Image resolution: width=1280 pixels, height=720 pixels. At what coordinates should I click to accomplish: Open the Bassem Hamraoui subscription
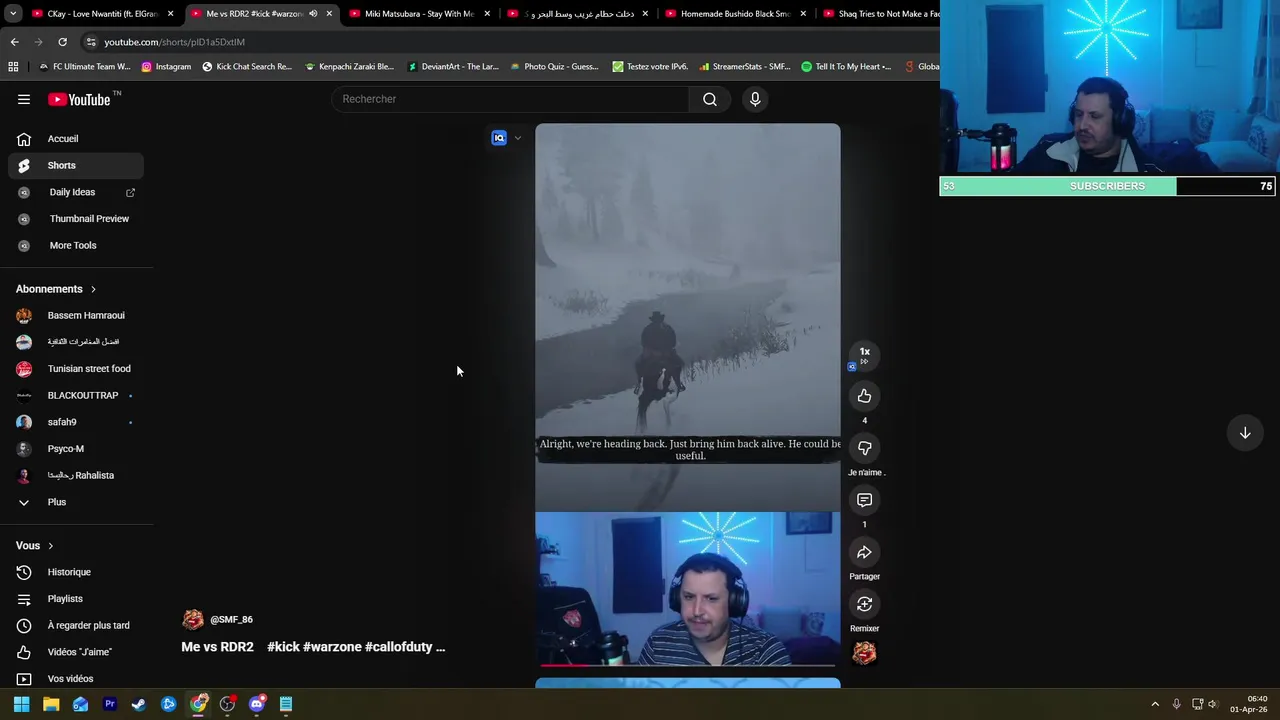[76, 316]
